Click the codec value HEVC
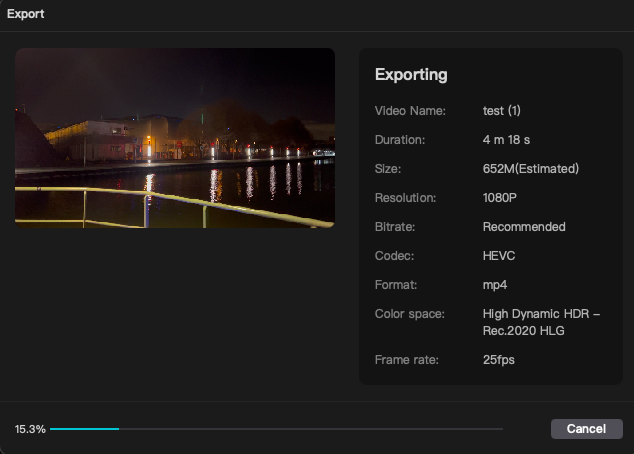Viewport: 634px width, 454px height. (499, 256)
